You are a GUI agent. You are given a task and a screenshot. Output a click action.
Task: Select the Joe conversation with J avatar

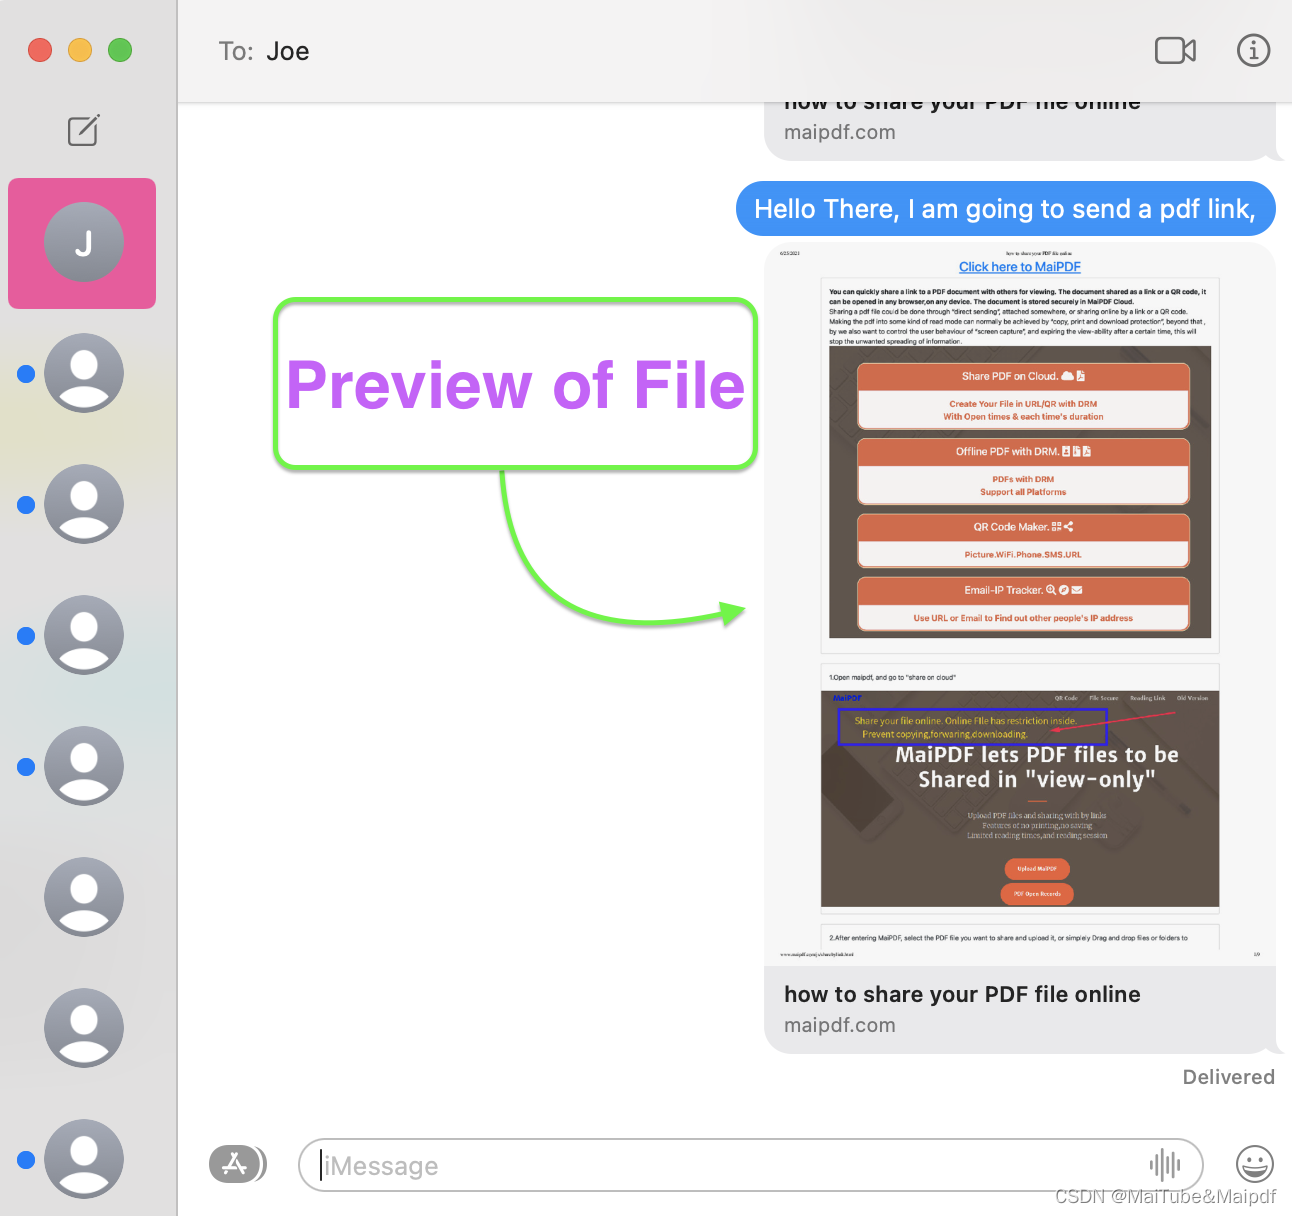tap(82, 243)
